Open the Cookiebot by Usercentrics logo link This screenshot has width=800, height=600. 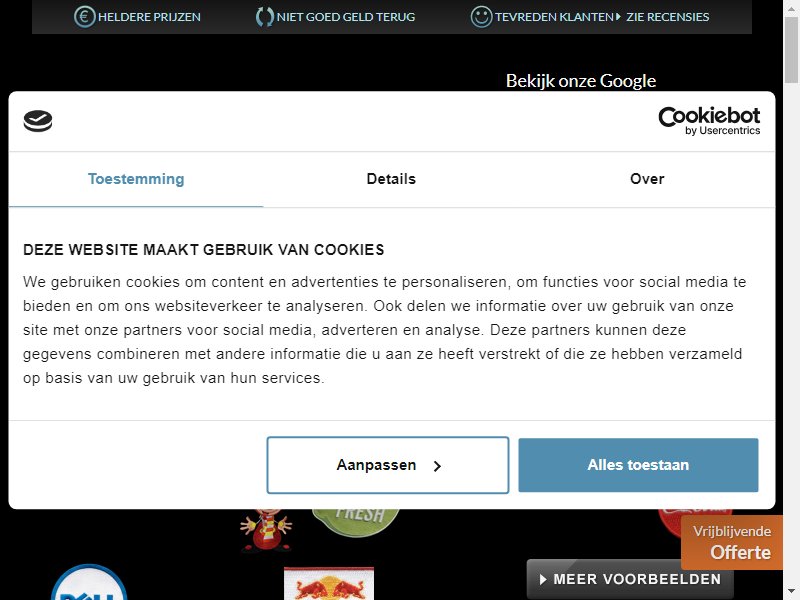click(x=709, y=121)
